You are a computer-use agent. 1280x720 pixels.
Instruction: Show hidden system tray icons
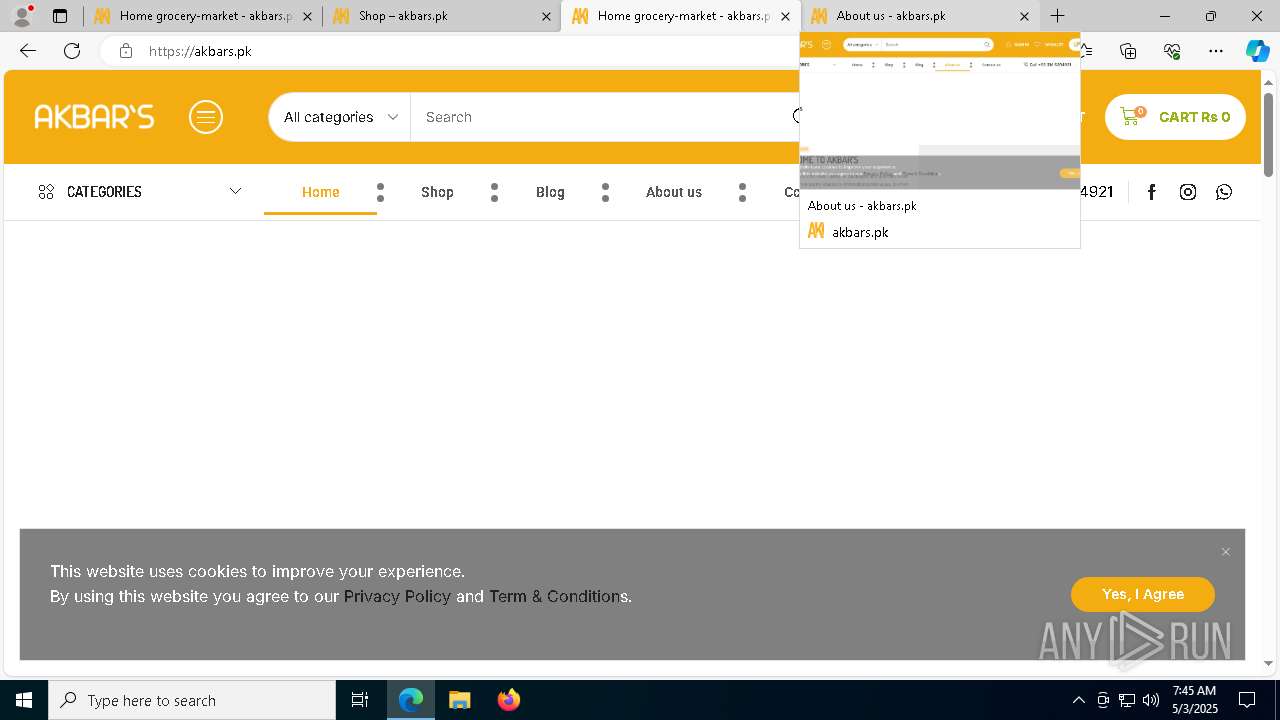1078,700
